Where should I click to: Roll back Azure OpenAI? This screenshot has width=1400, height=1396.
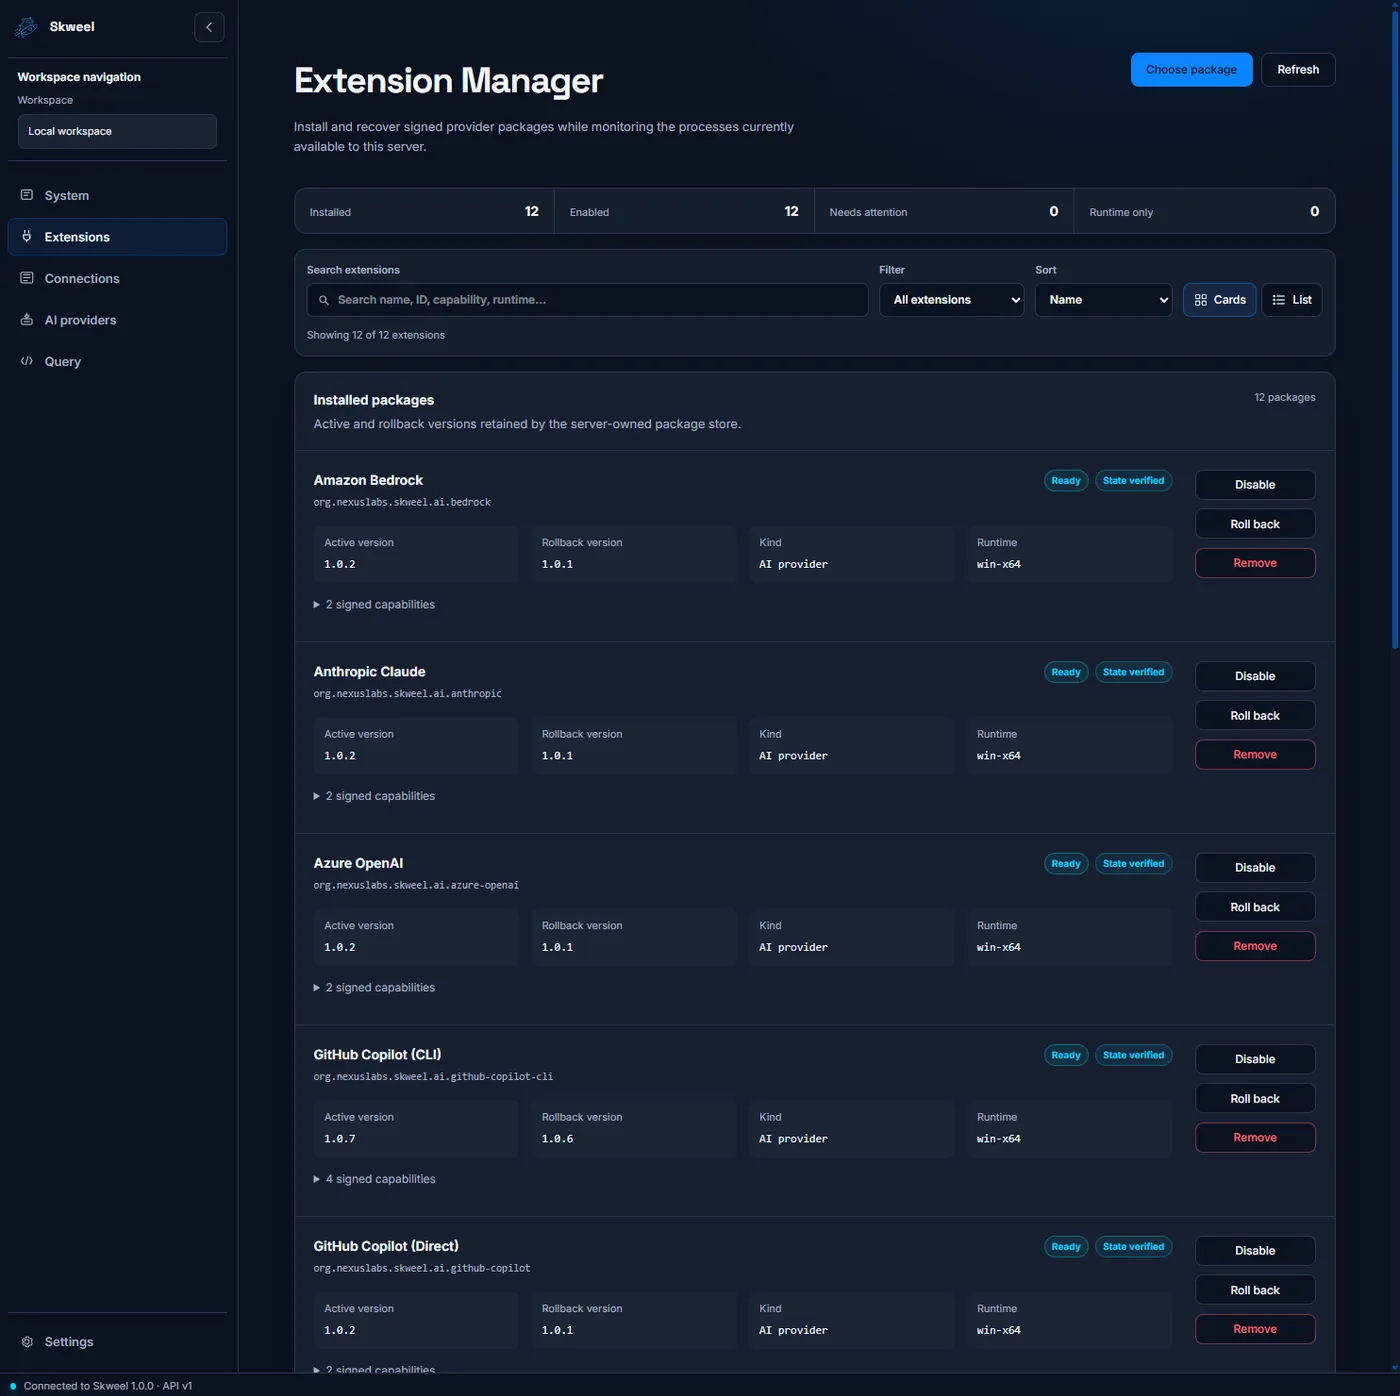[x=1255, y=907]
